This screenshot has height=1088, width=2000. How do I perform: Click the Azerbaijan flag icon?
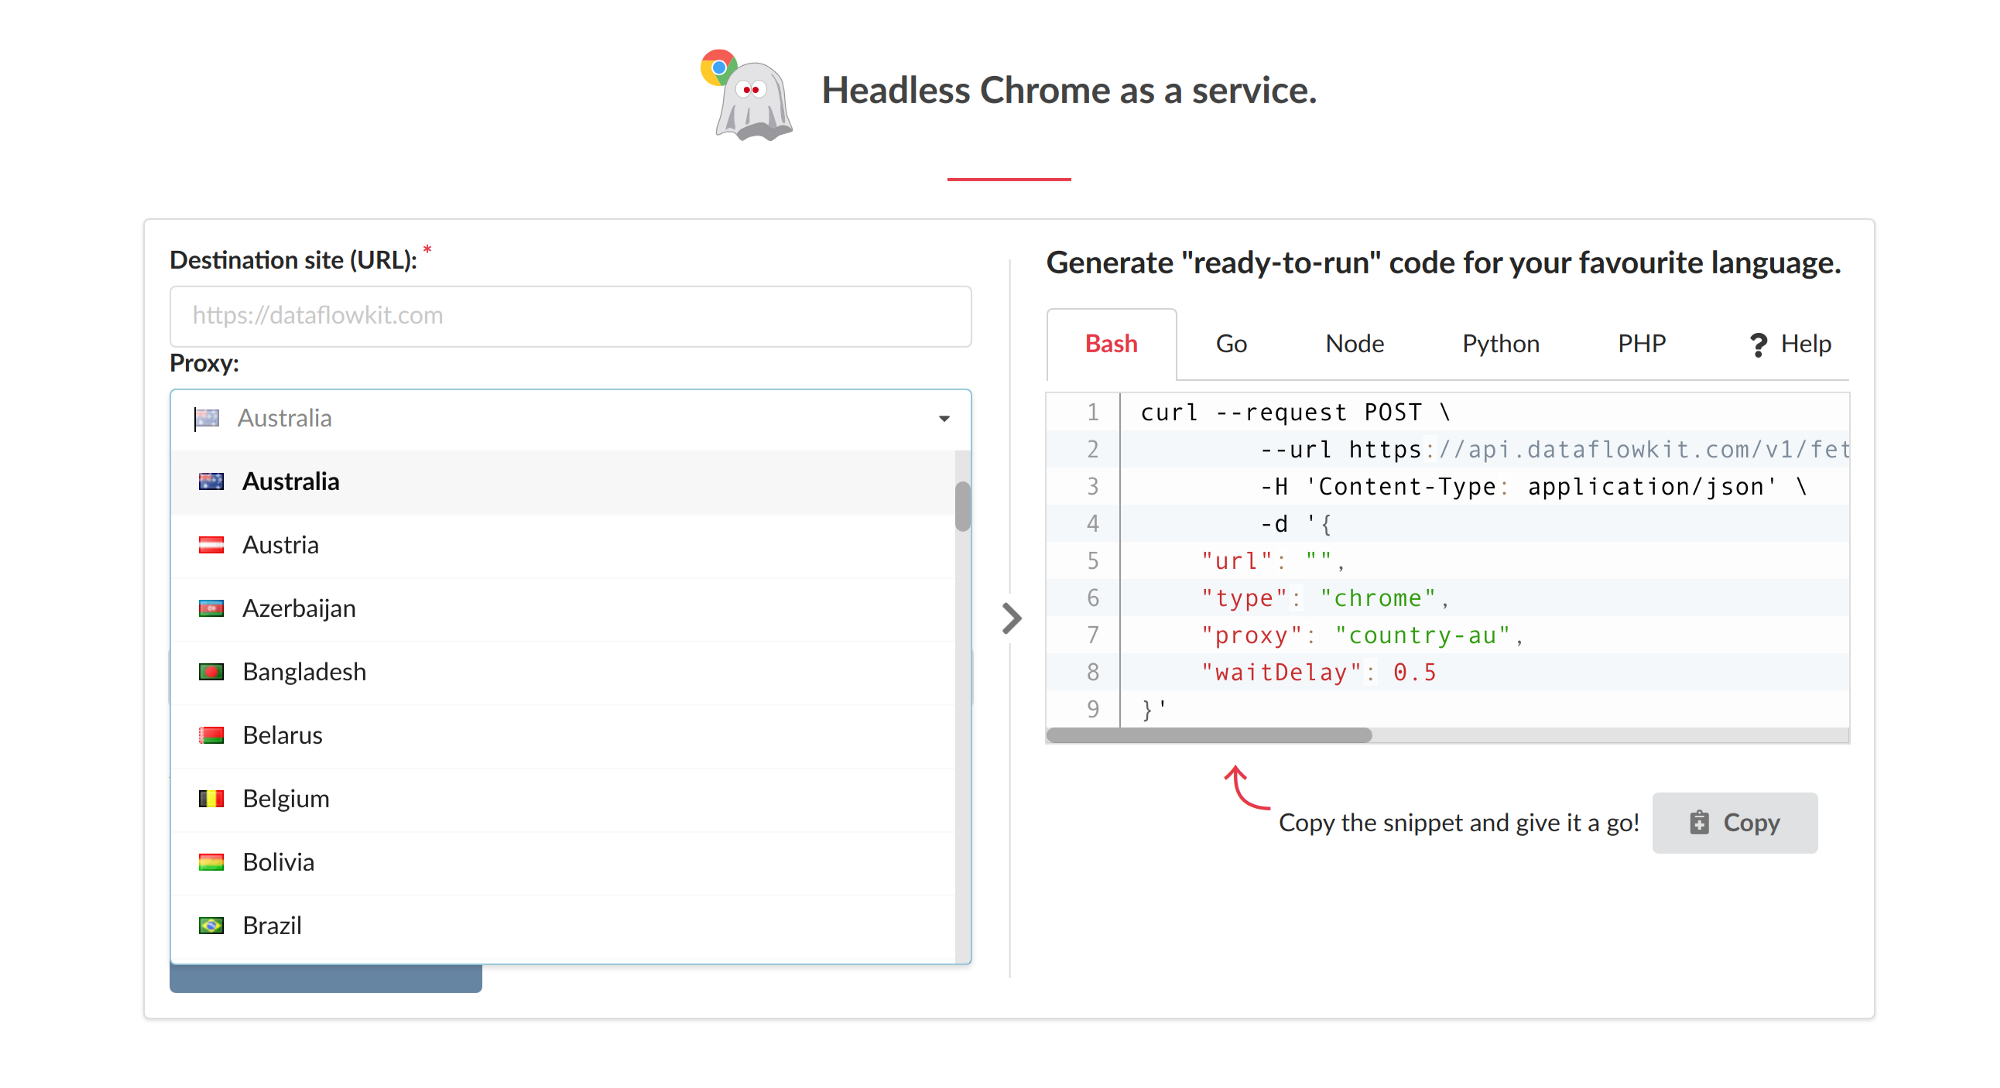tap(211, 609)
